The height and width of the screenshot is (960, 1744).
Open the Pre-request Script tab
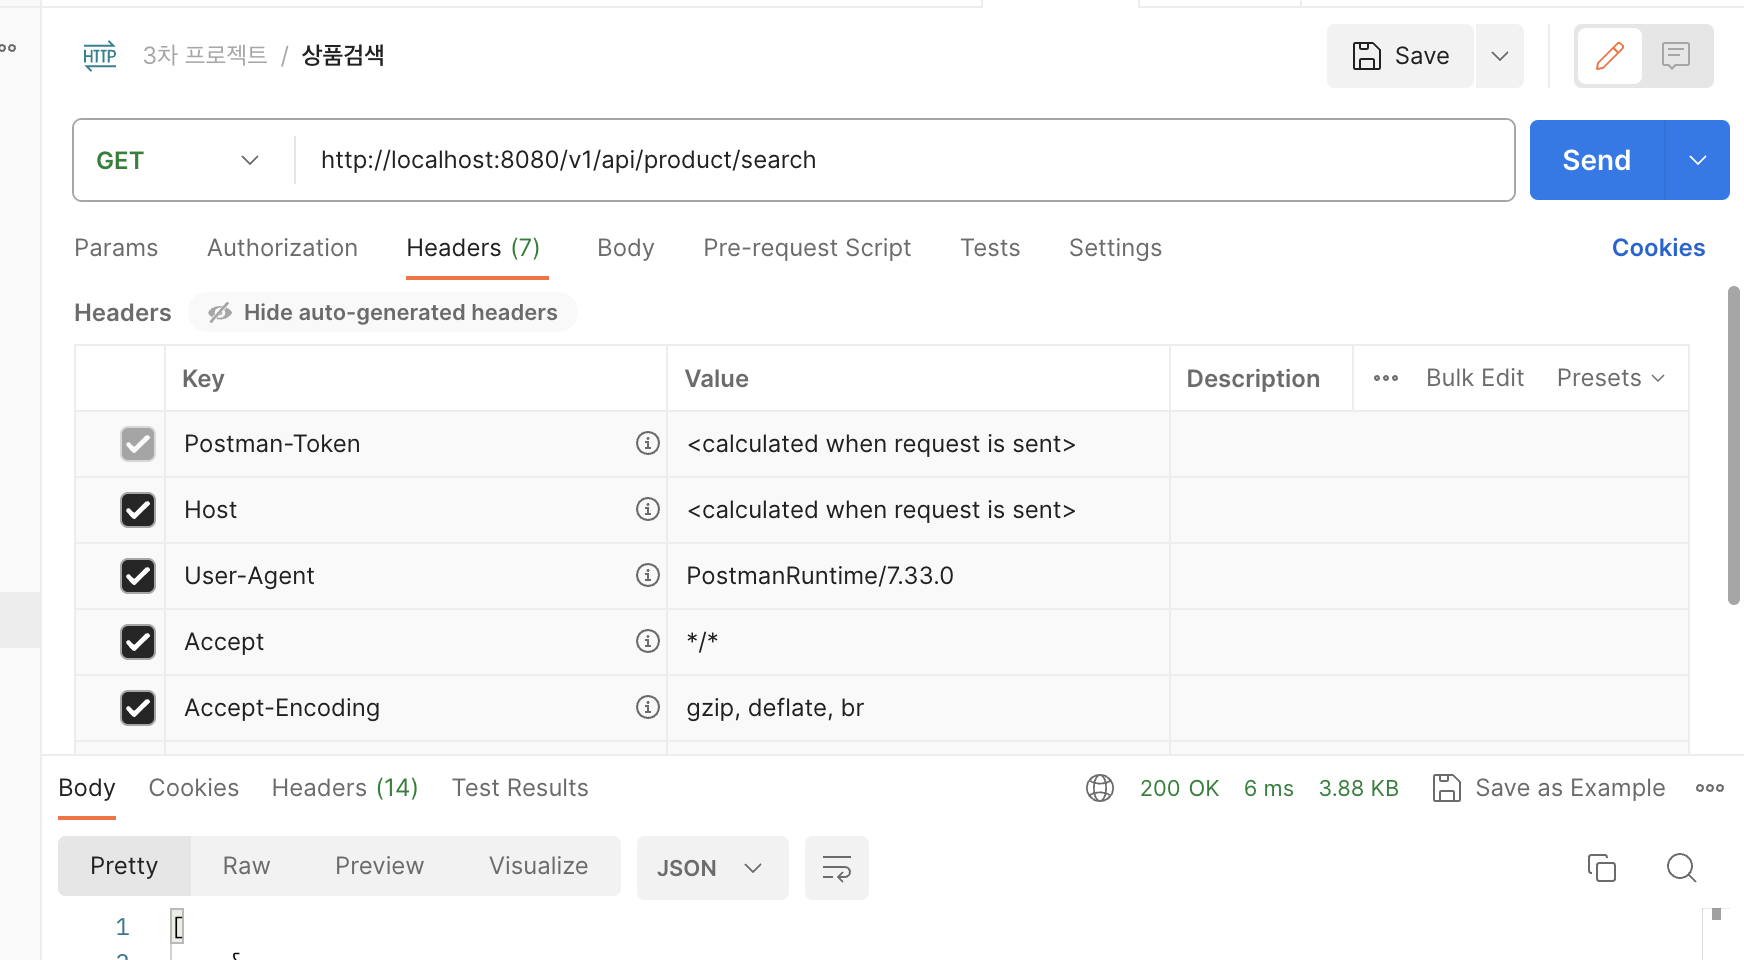[806, 248]
